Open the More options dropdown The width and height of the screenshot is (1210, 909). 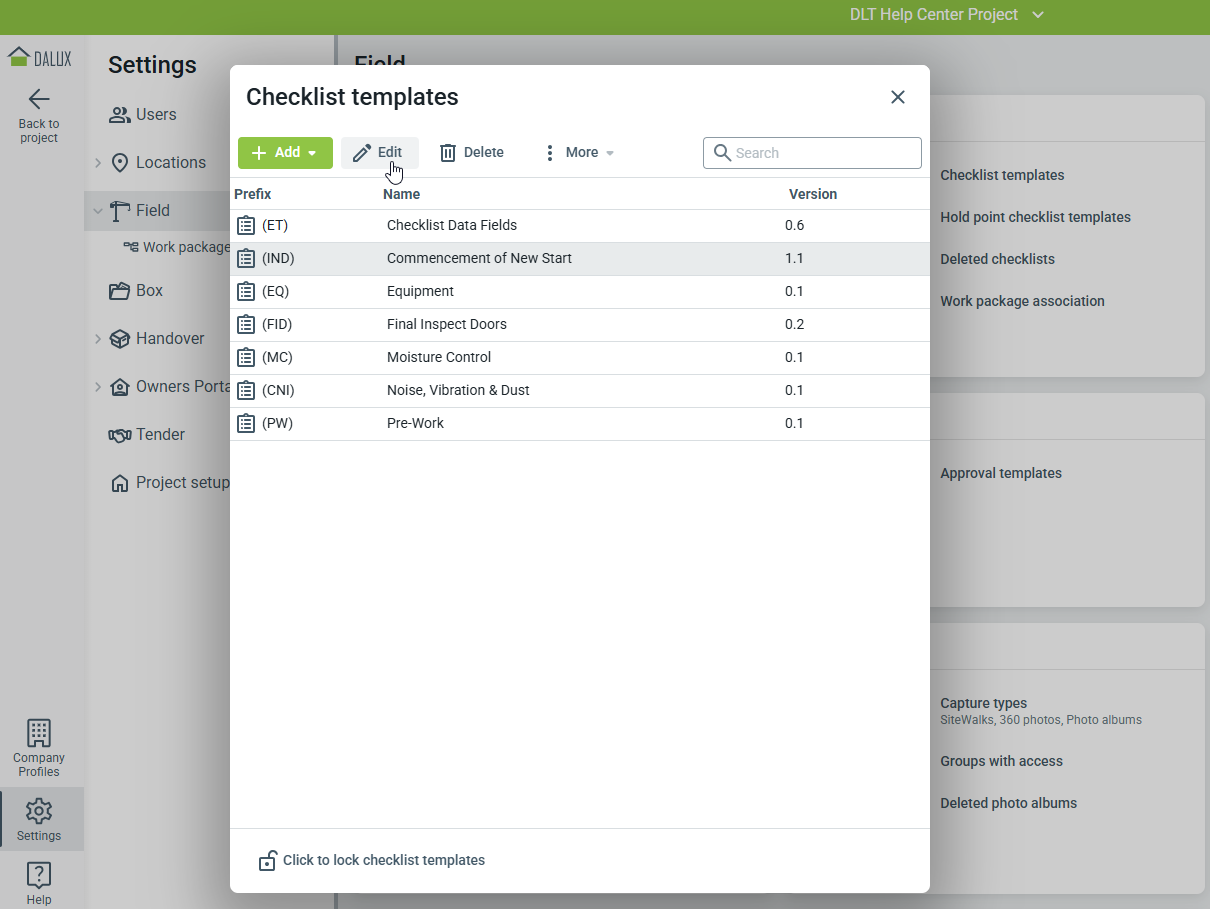tap(579, 153)
